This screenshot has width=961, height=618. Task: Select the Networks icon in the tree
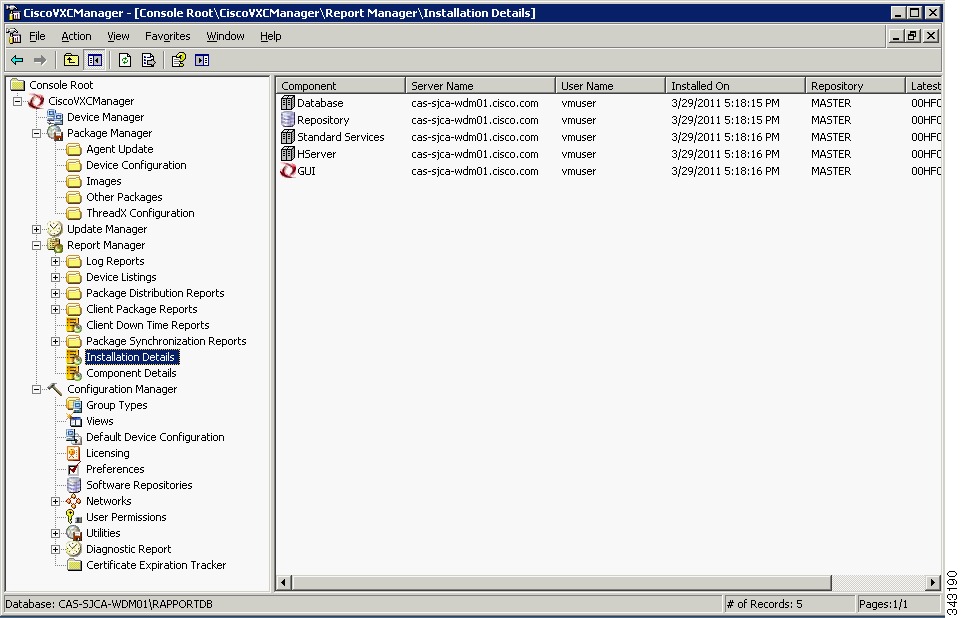(x=74, y=501)
